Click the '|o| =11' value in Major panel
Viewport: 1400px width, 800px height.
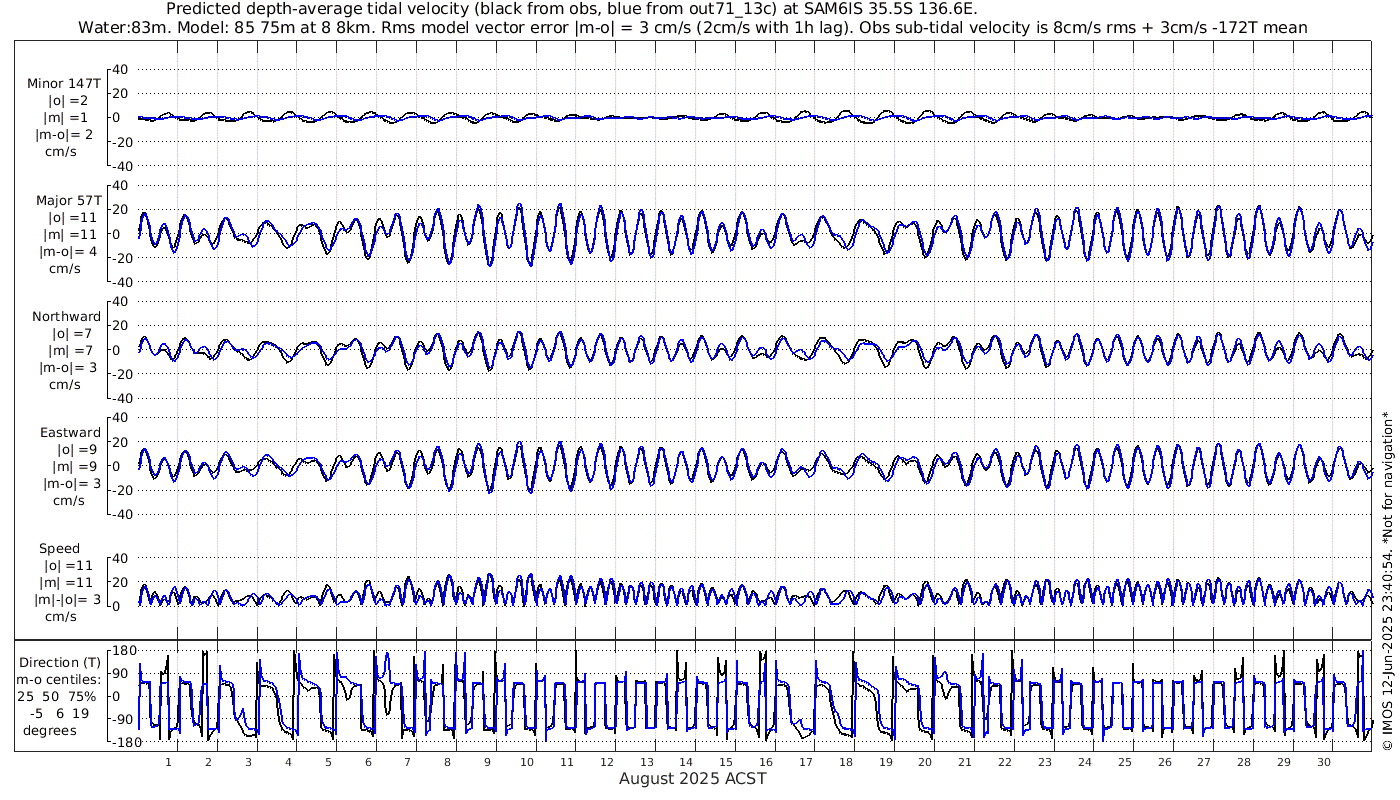point(70,217)
